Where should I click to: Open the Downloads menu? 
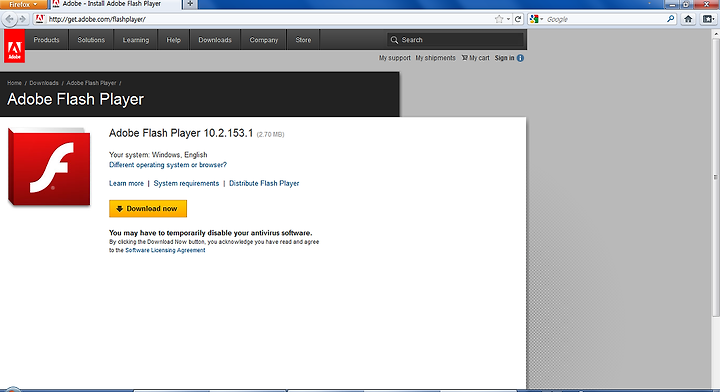(x=215, y=40)
